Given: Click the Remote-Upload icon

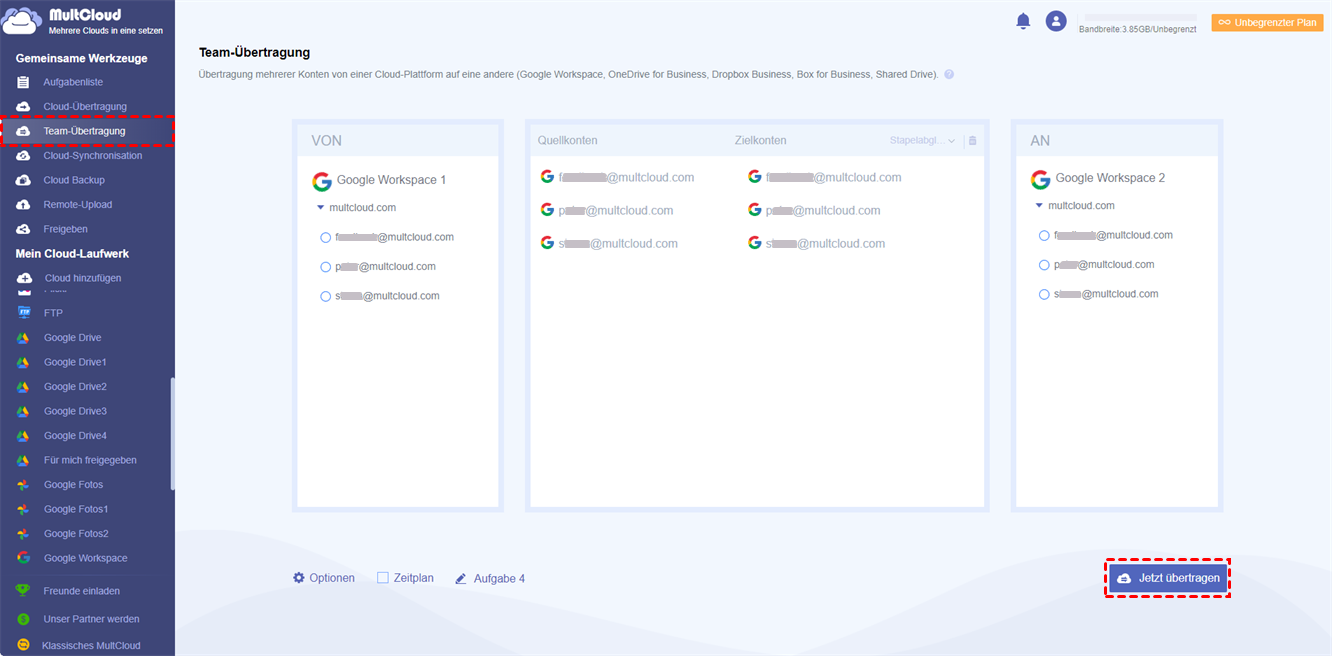Looking at the screenshot, I should click(x=23, y=205).
